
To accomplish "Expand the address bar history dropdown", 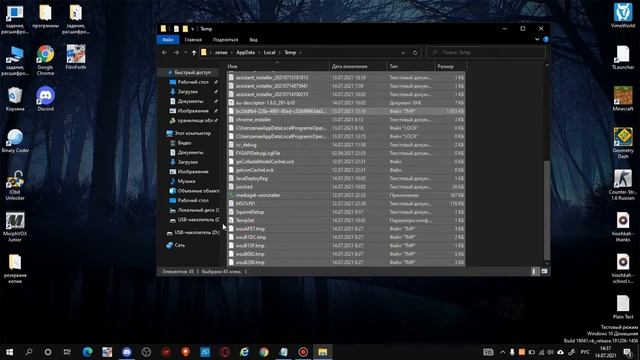I will pyautogui.click(x=403, y=52).
